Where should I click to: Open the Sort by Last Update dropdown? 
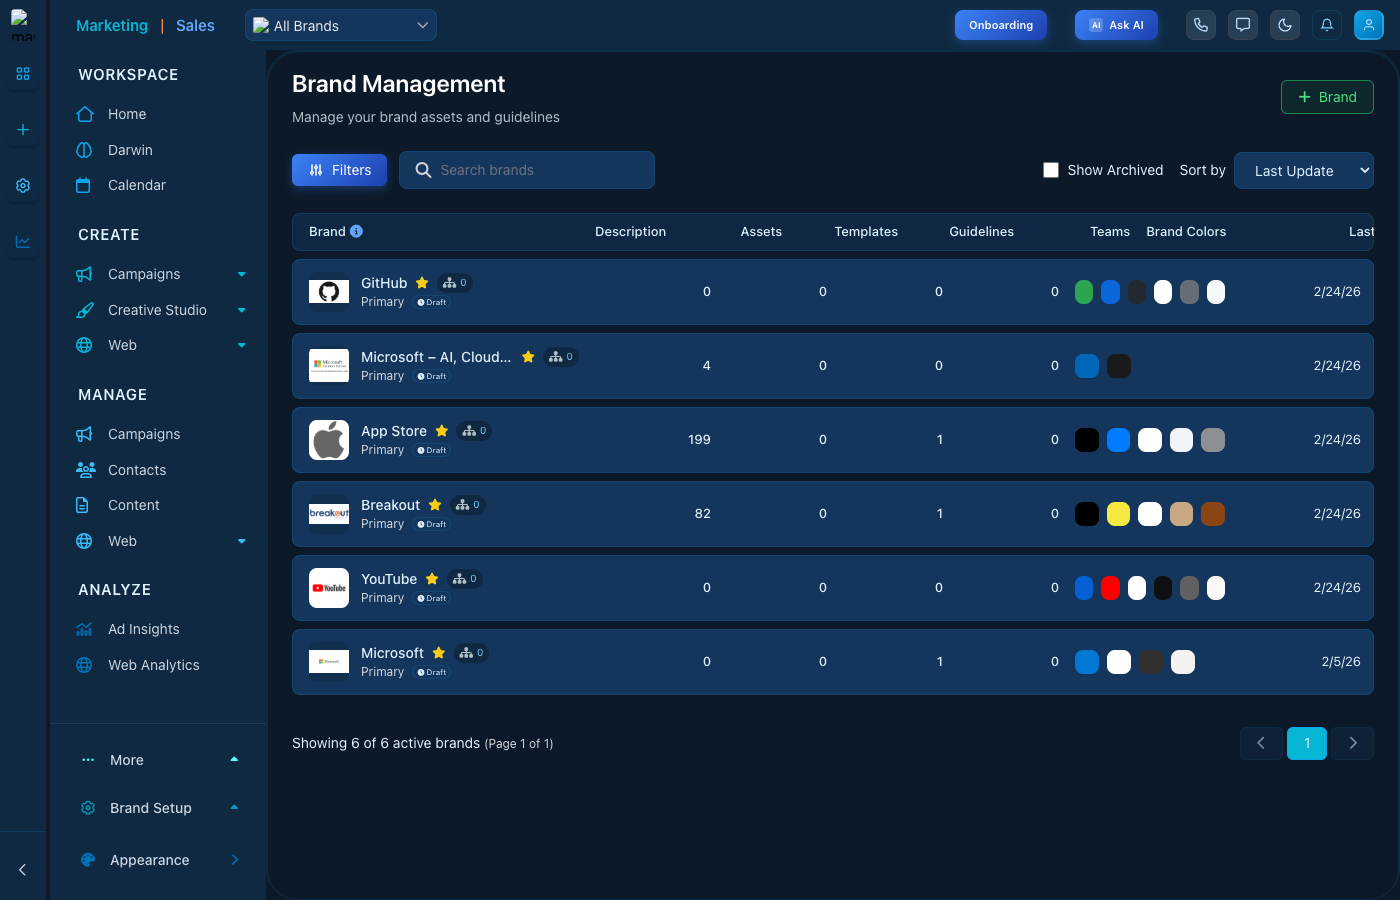1304,170
